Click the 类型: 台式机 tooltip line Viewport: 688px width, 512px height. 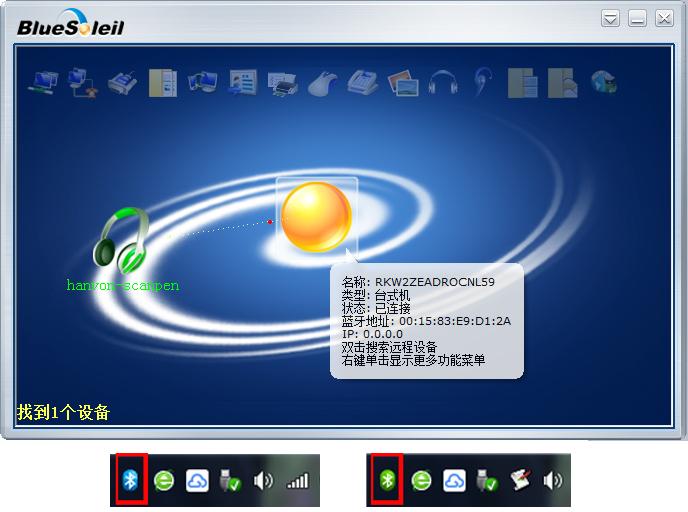pos(376,295)
